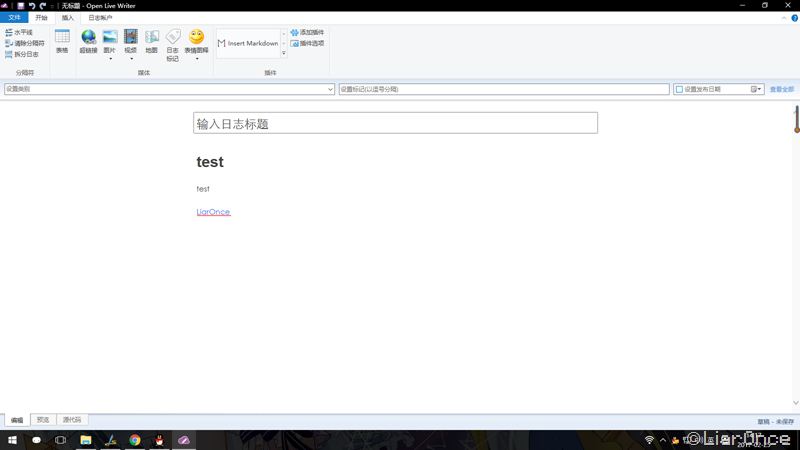Open QQ penguin icon in taskbar
Viewport: 800px width, 450px height.
tap(159, 440)
